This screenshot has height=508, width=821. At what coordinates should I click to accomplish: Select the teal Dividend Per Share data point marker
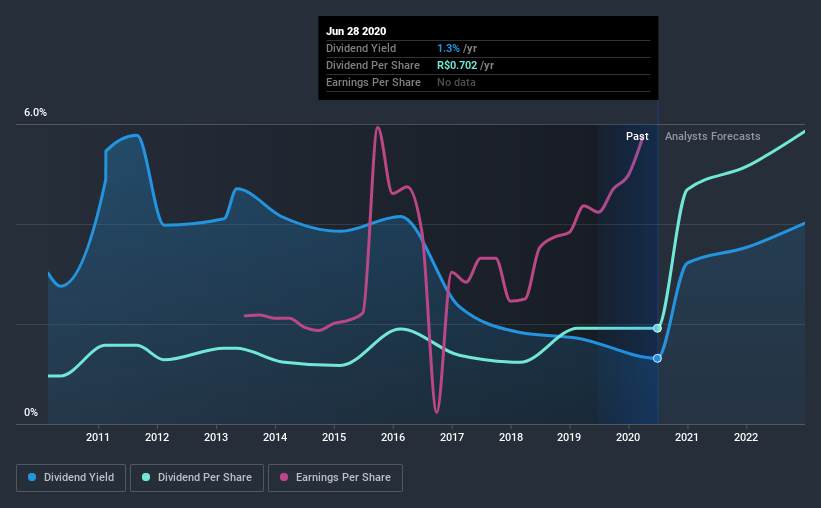(x=657, y=328)
